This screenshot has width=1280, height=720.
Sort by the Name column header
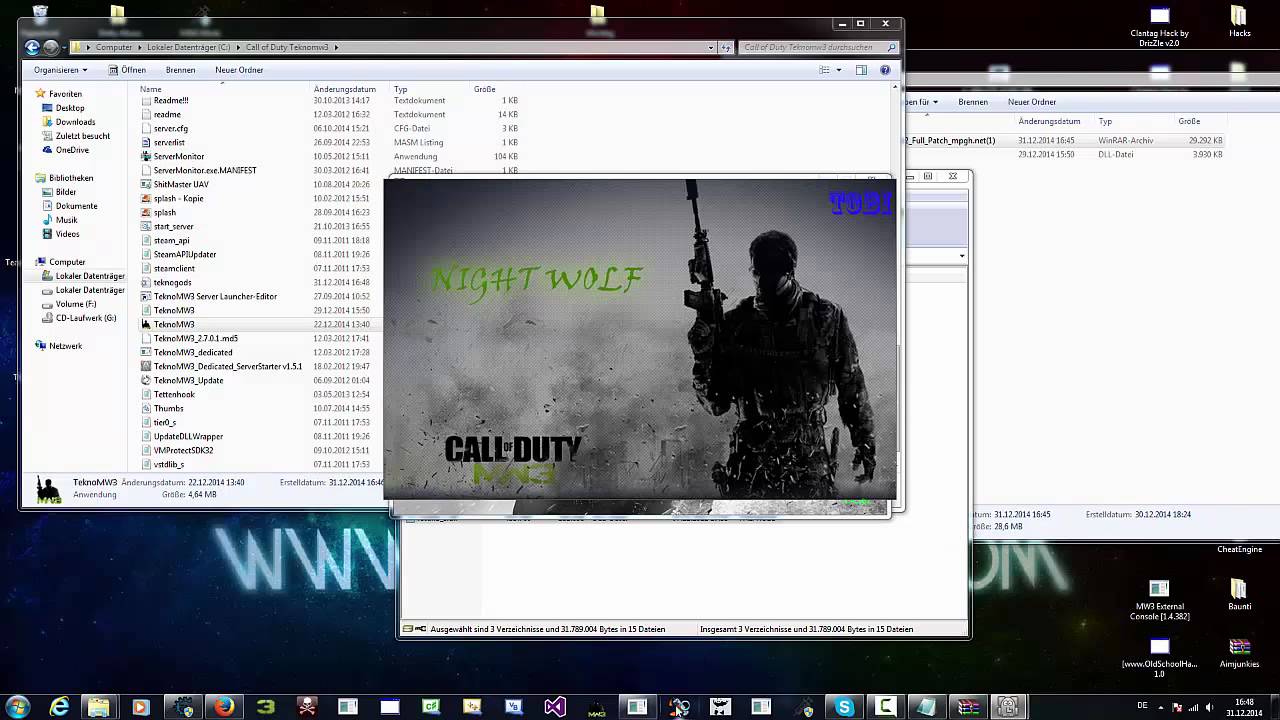pos(222,89)
